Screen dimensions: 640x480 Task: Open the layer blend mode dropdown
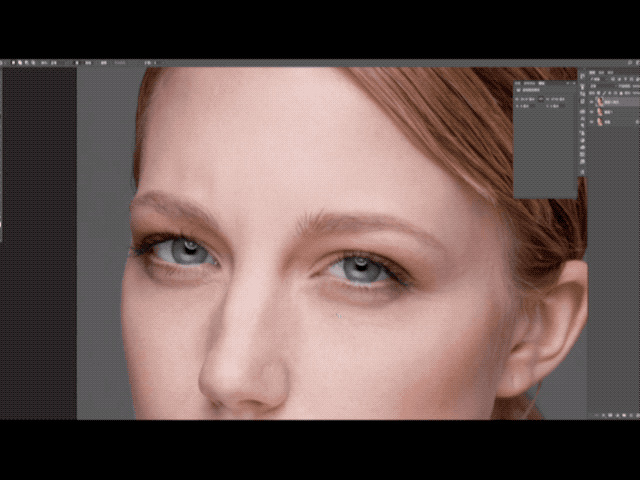[x=603, y=86]
